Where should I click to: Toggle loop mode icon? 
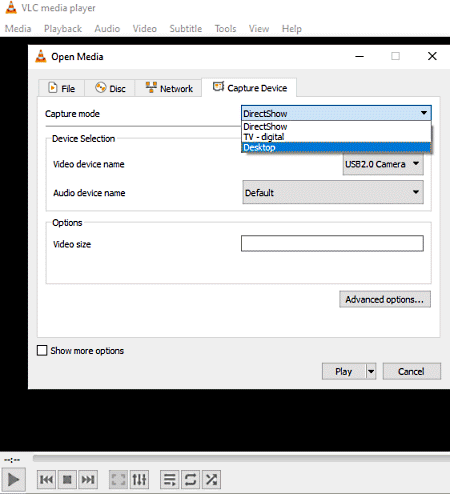pos(190,480)
